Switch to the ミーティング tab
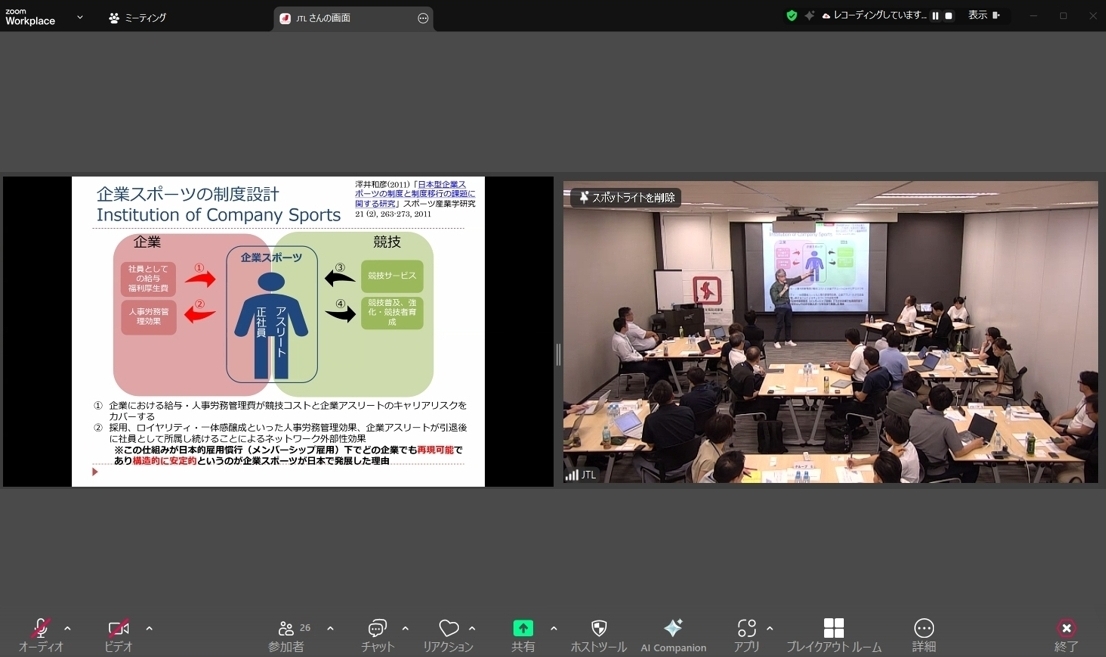This screenshot has height=657, width=1106. pos(138,18)
